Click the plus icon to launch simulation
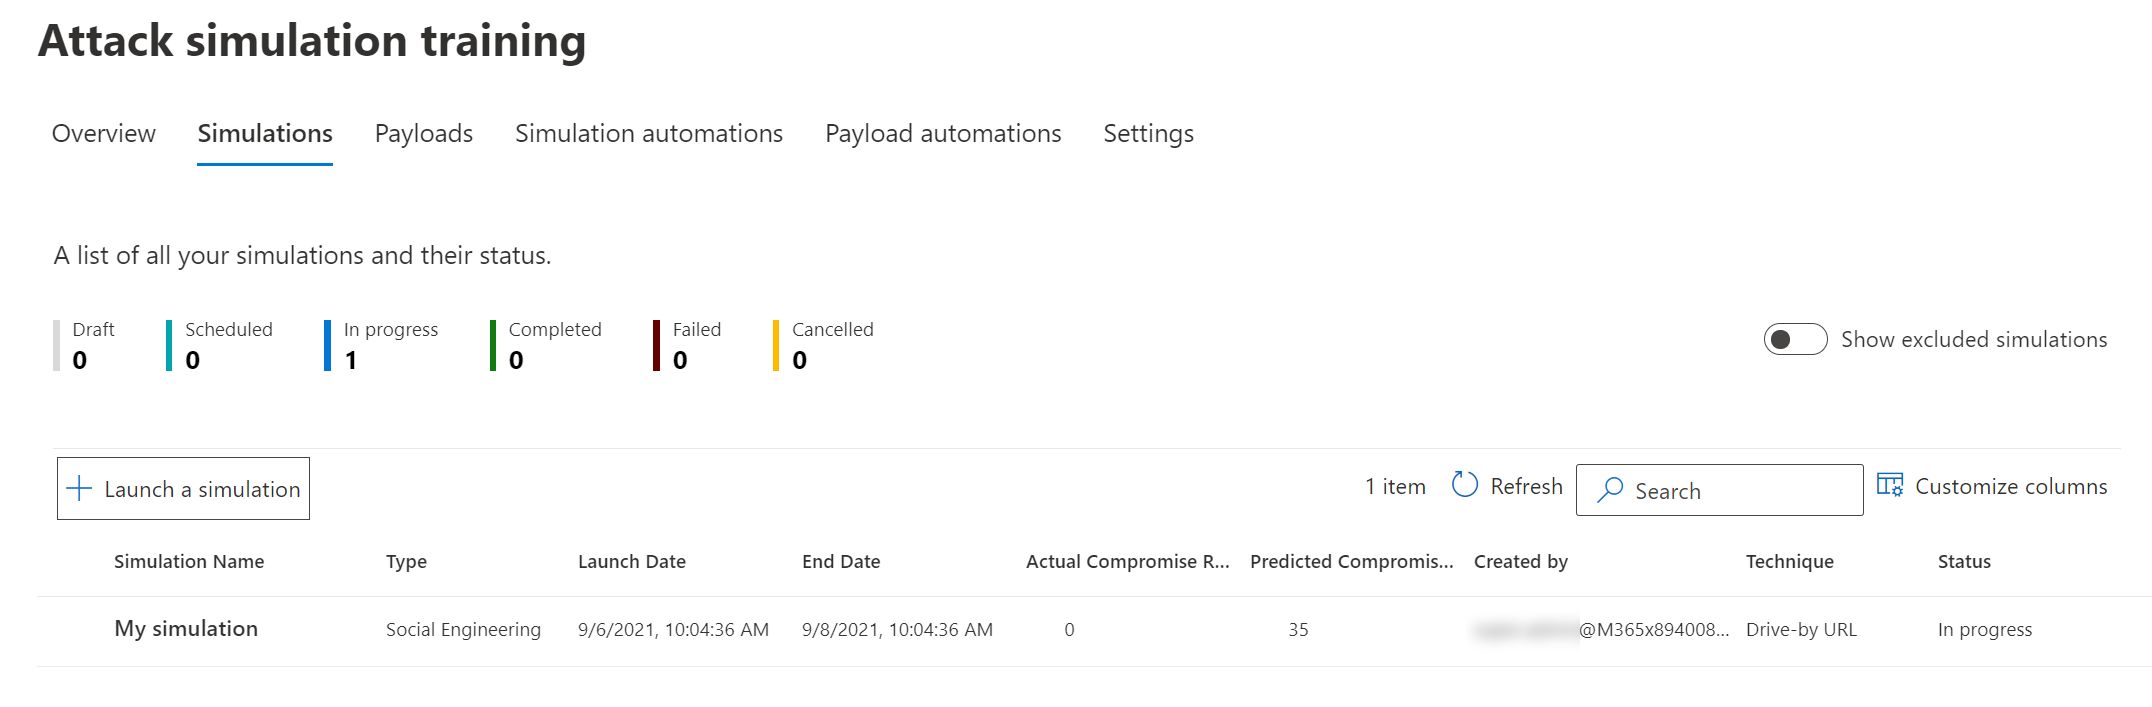The height and width of the screenshot is (707, 2152). (79, 489)
